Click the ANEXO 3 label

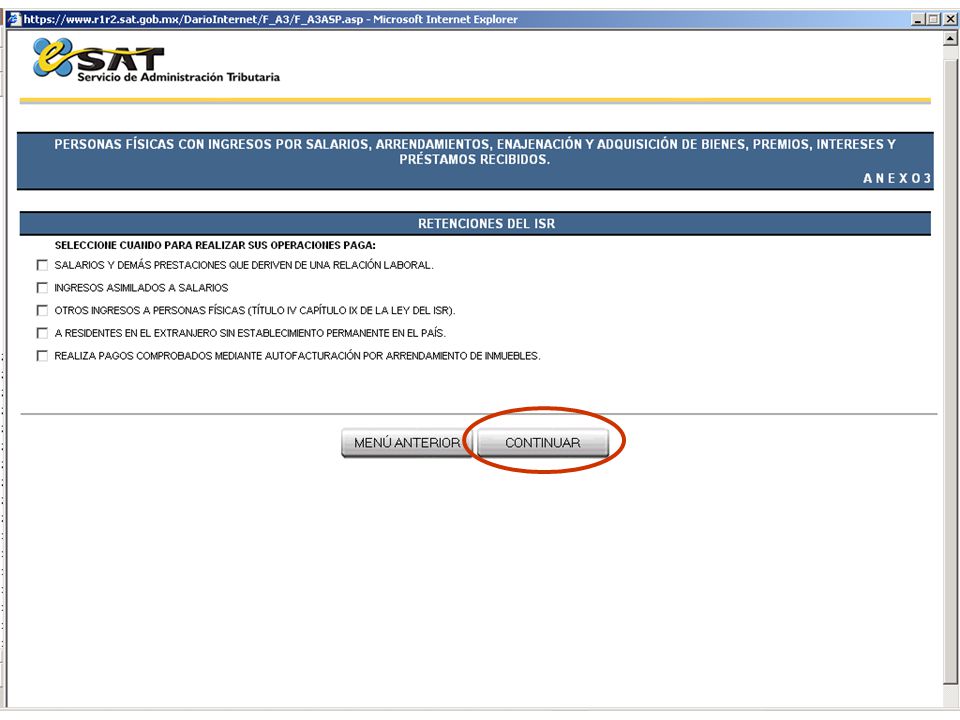[897, 178]
